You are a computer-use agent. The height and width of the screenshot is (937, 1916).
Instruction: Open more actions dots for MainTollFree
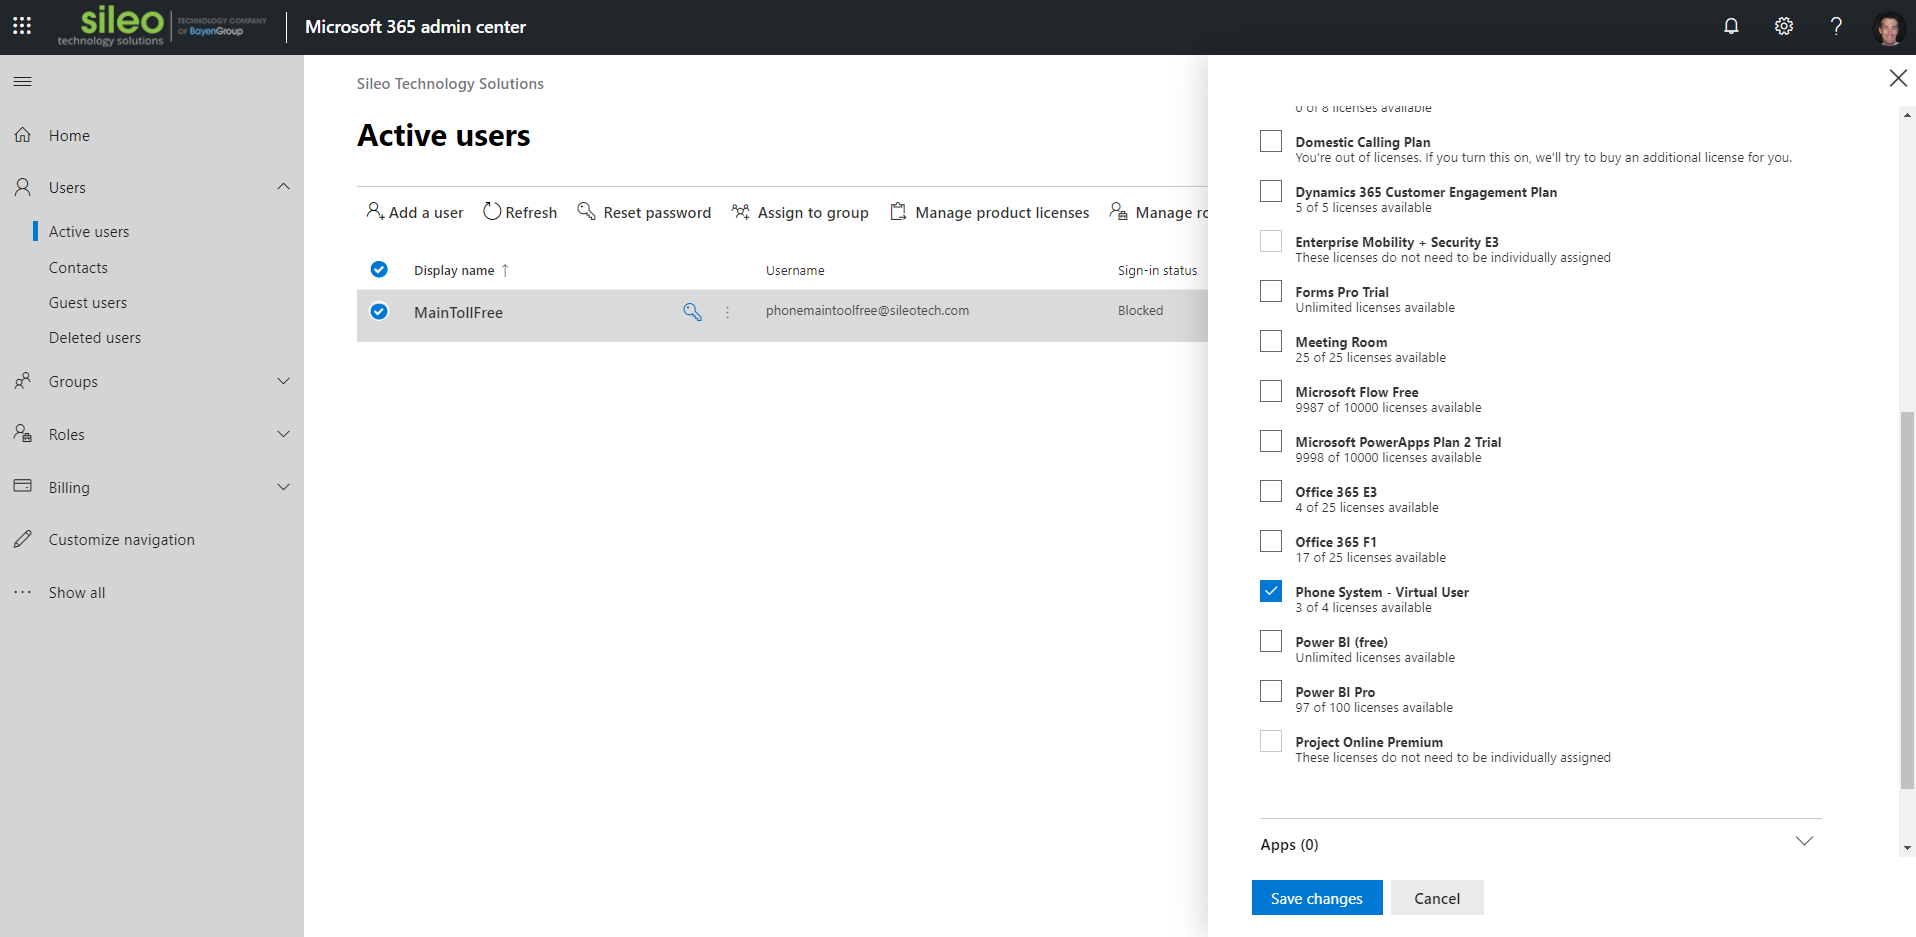tap(728, 312)
